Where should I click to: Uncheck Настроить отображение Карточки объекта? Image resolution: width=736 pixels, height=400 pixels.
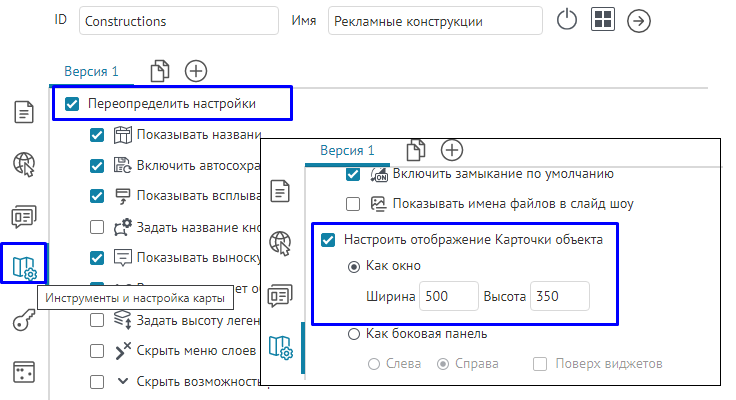pos(327,240)
